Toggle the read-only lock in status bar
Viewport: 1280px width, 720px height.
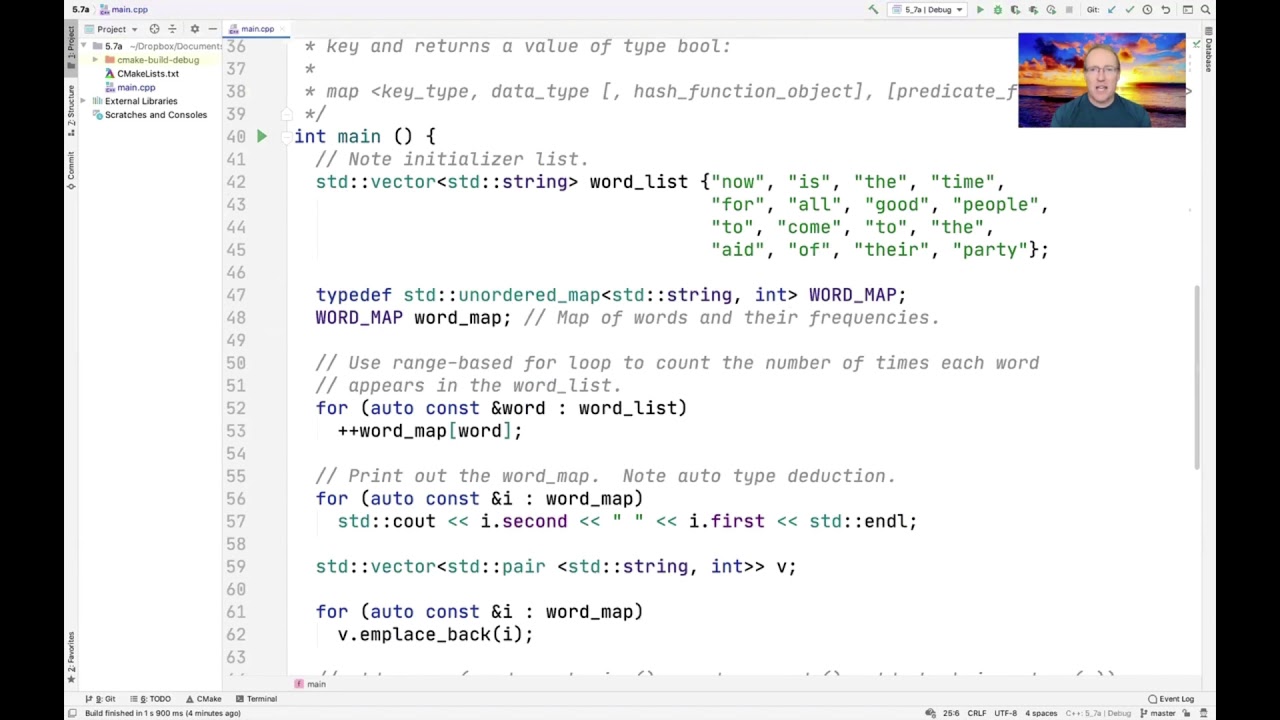tap(1186, 713)
